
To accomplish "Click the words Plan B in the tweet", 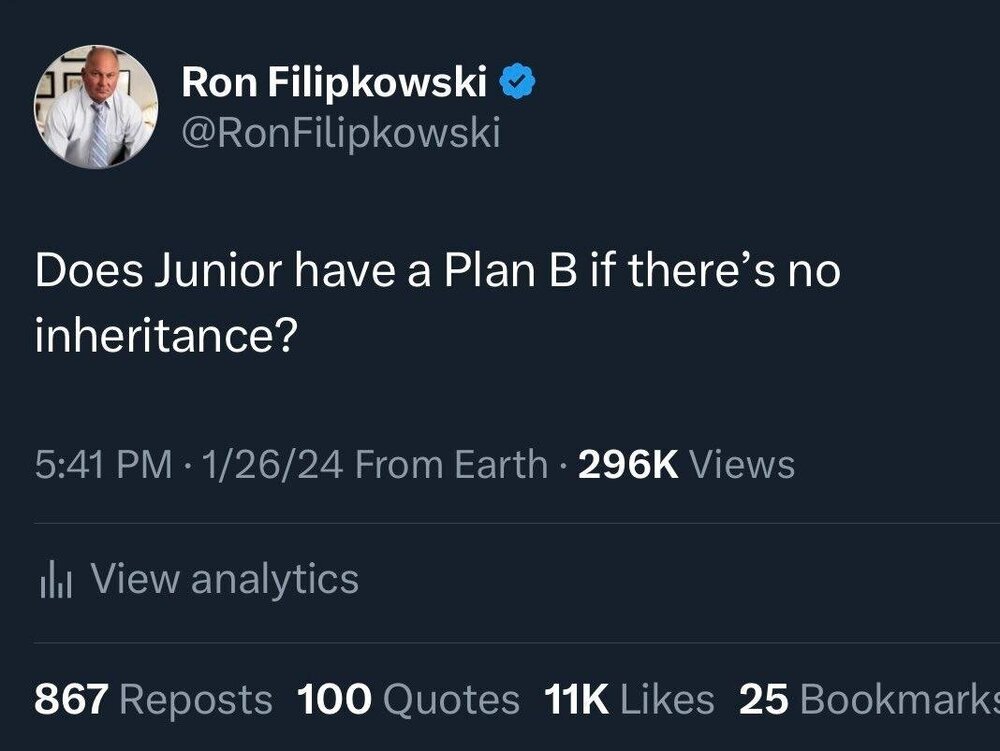I will pos(505,272).
